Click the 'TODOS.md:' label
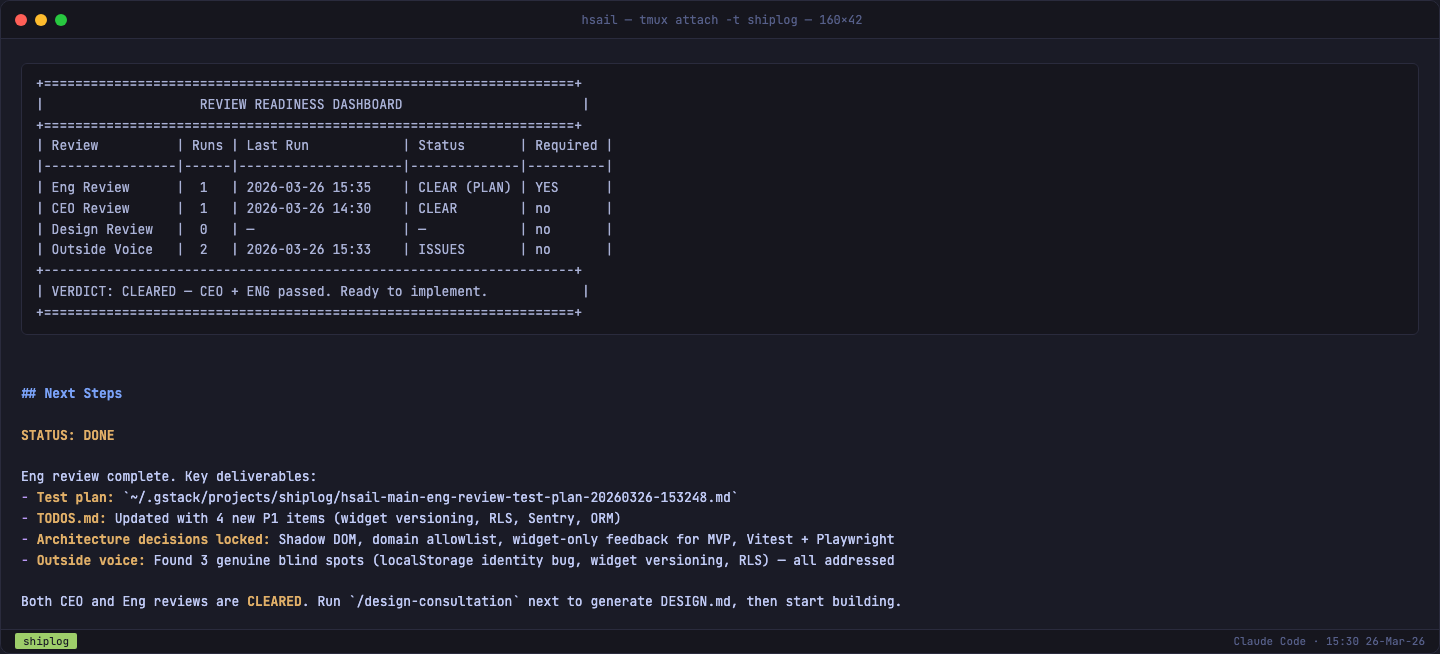Image resolution: width=1440 pixels, height=654 pixels. (72, 519)
